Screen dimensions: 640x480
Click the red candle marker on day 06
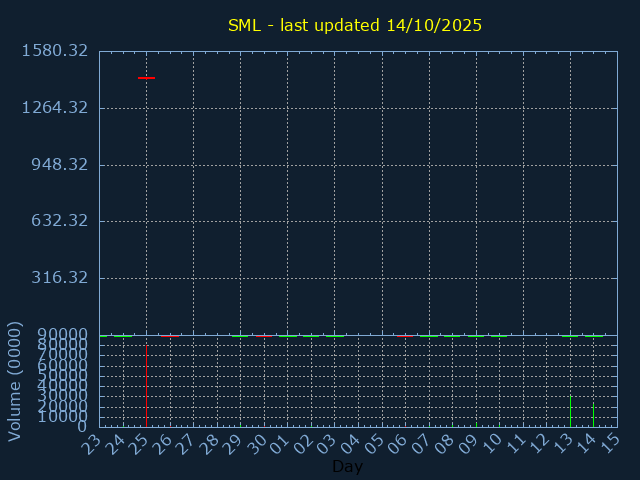pyautogui.click(x=405, y=336)
